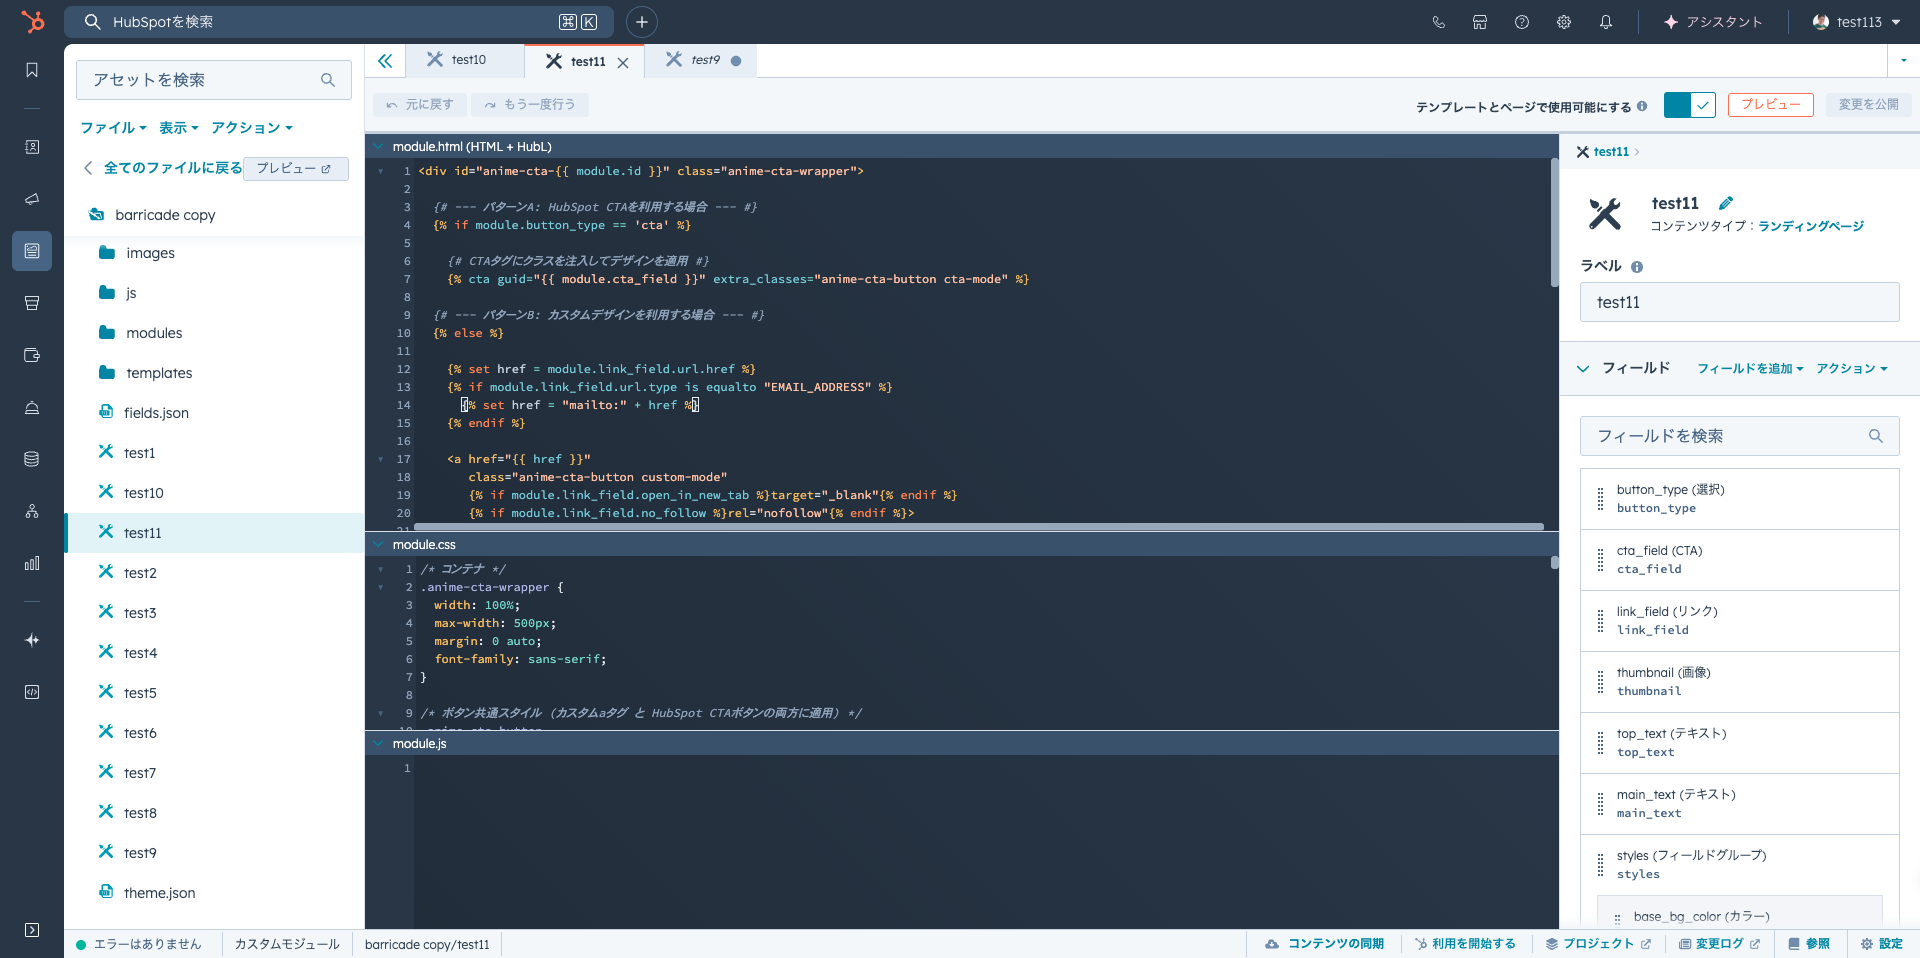Image resolution: width=1920 pixels, height=958 pixels.
Task: Click the pencil icon to rename test11
Action: [1726, 203]
